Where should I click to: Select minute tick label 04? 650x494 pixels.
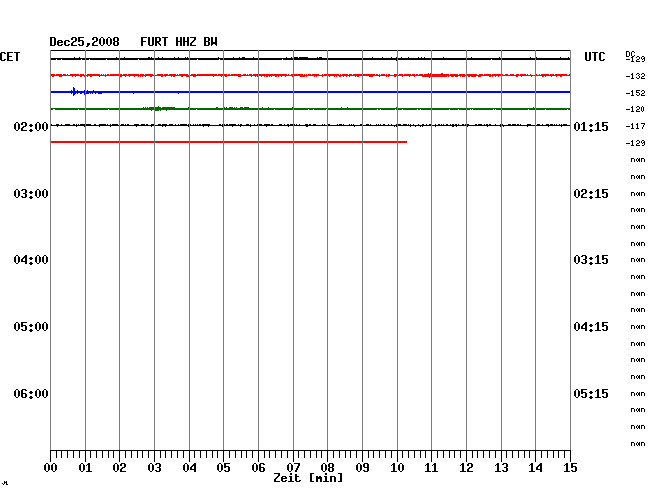point(189,468)
